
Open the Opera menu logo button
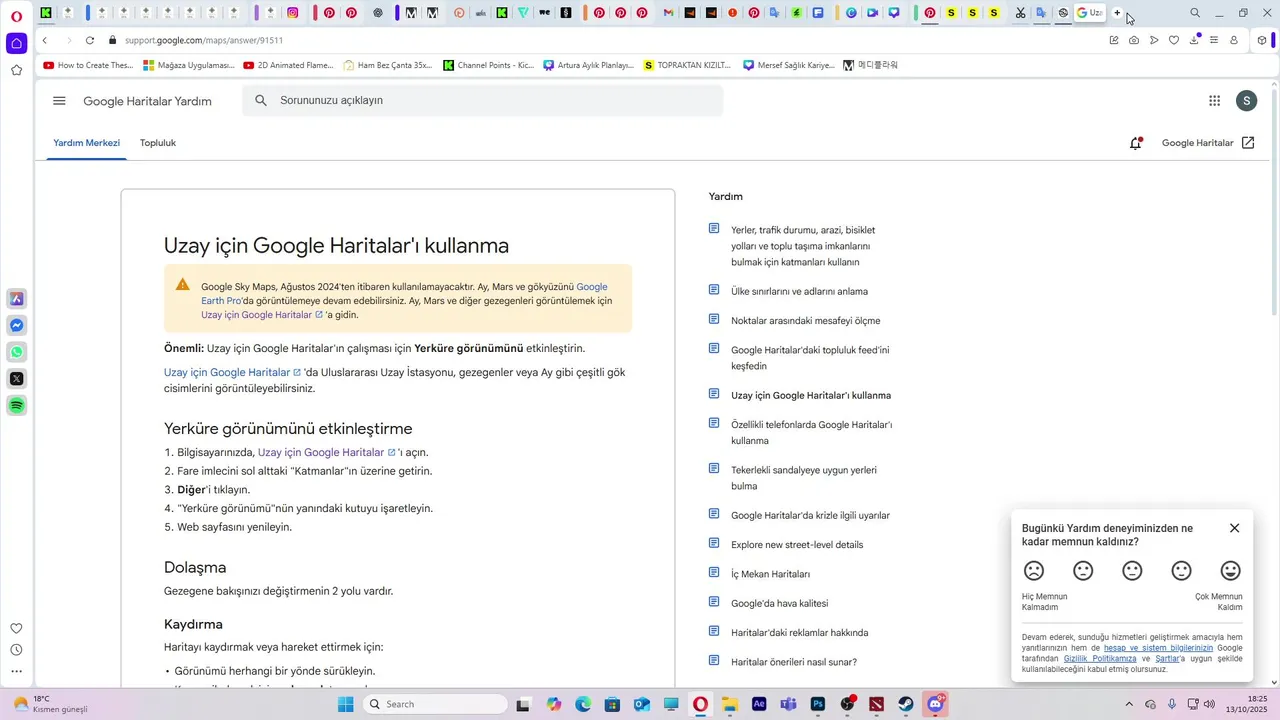16,15
